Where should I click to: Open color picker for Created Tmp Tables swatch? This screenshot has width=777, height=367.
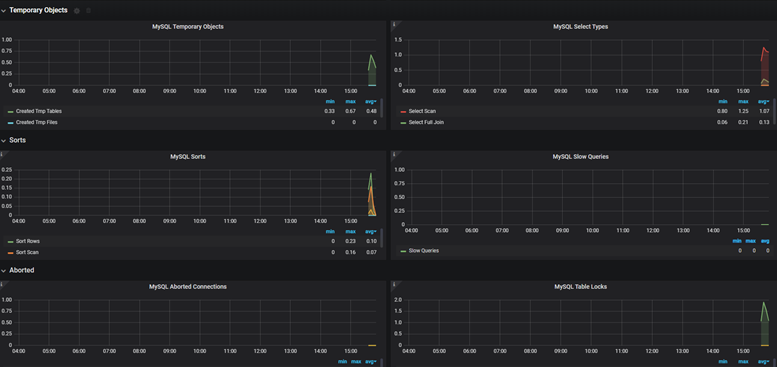coord(10,112)
